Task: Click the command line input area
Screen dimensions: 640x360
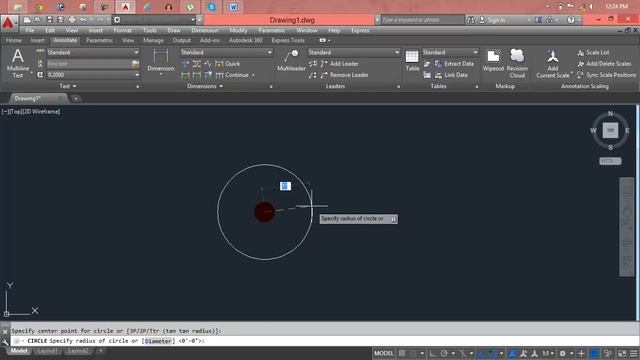Action: pos(324,341)
